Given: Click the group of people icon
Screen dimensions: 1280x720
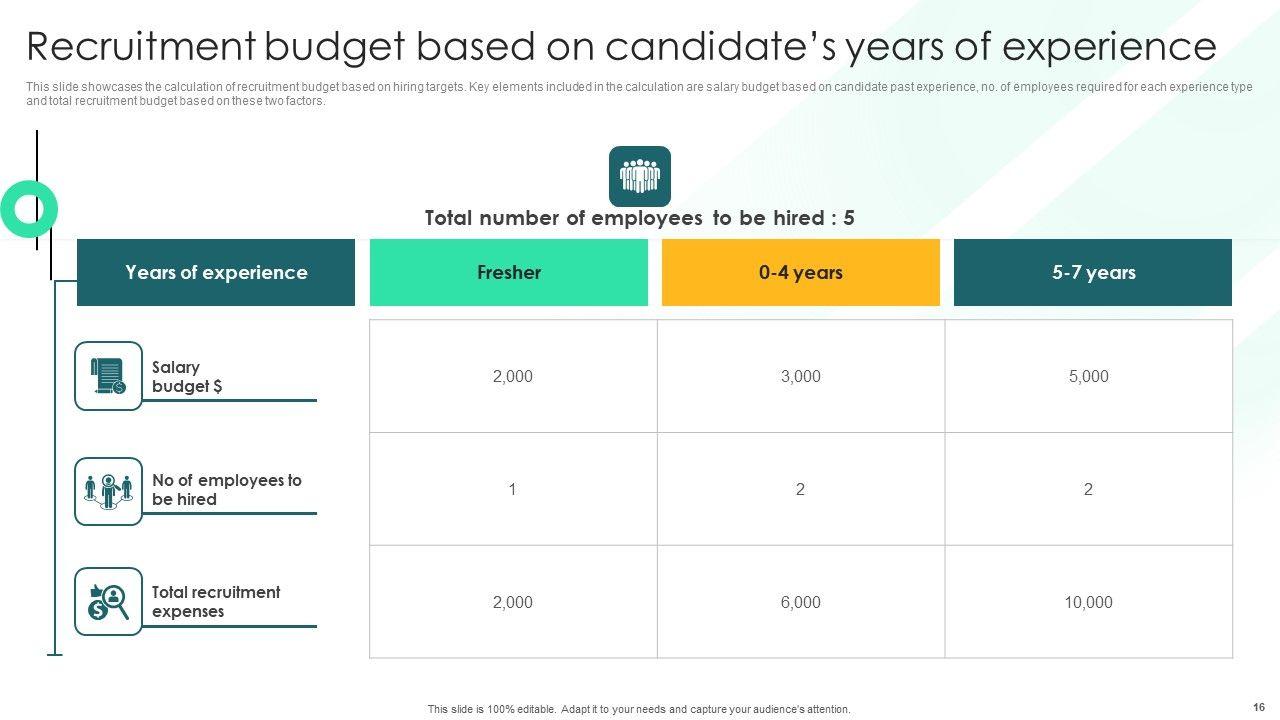Looking at the screenshot, I should (x=640, y=177).
